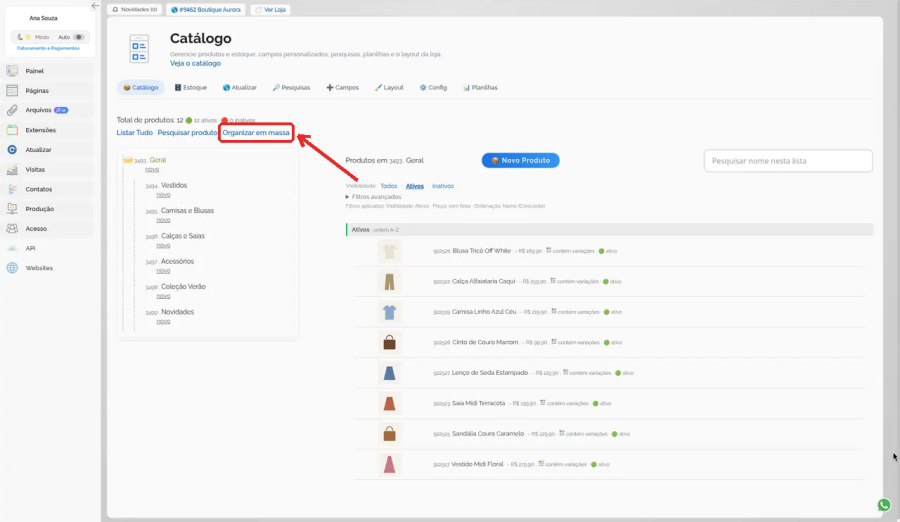Image resolution: width=900 pixels, height=522 pixels.
Task: Switch to the Planilhas tab
Action: click(480, 88)
